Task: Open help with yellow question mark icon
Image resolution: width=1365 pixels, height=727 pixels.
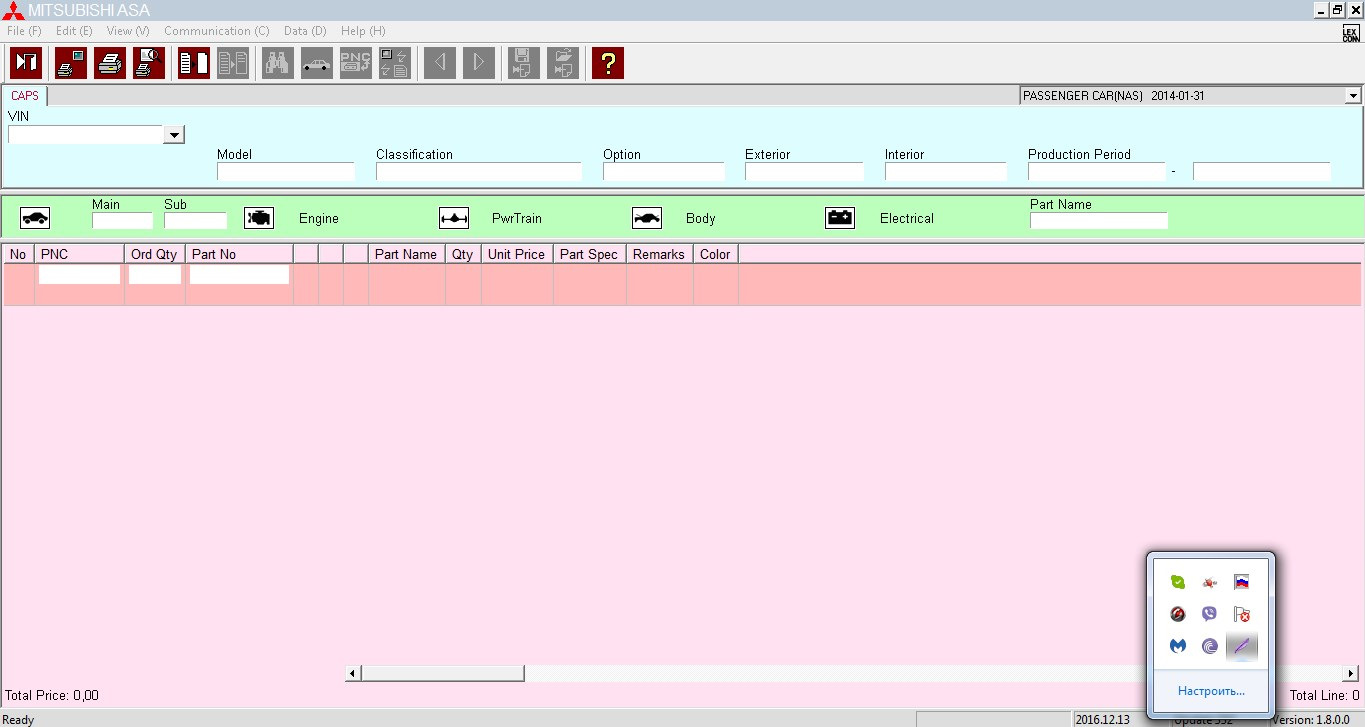Action: [x=608, y=63]
